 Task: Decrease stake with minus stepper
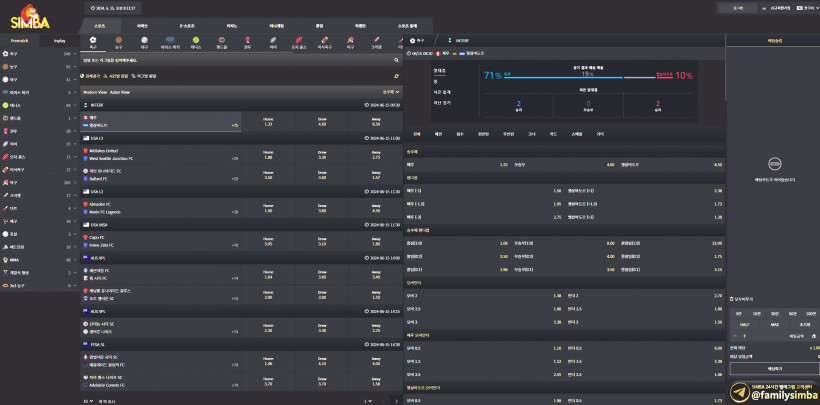[x=735, y=336]
